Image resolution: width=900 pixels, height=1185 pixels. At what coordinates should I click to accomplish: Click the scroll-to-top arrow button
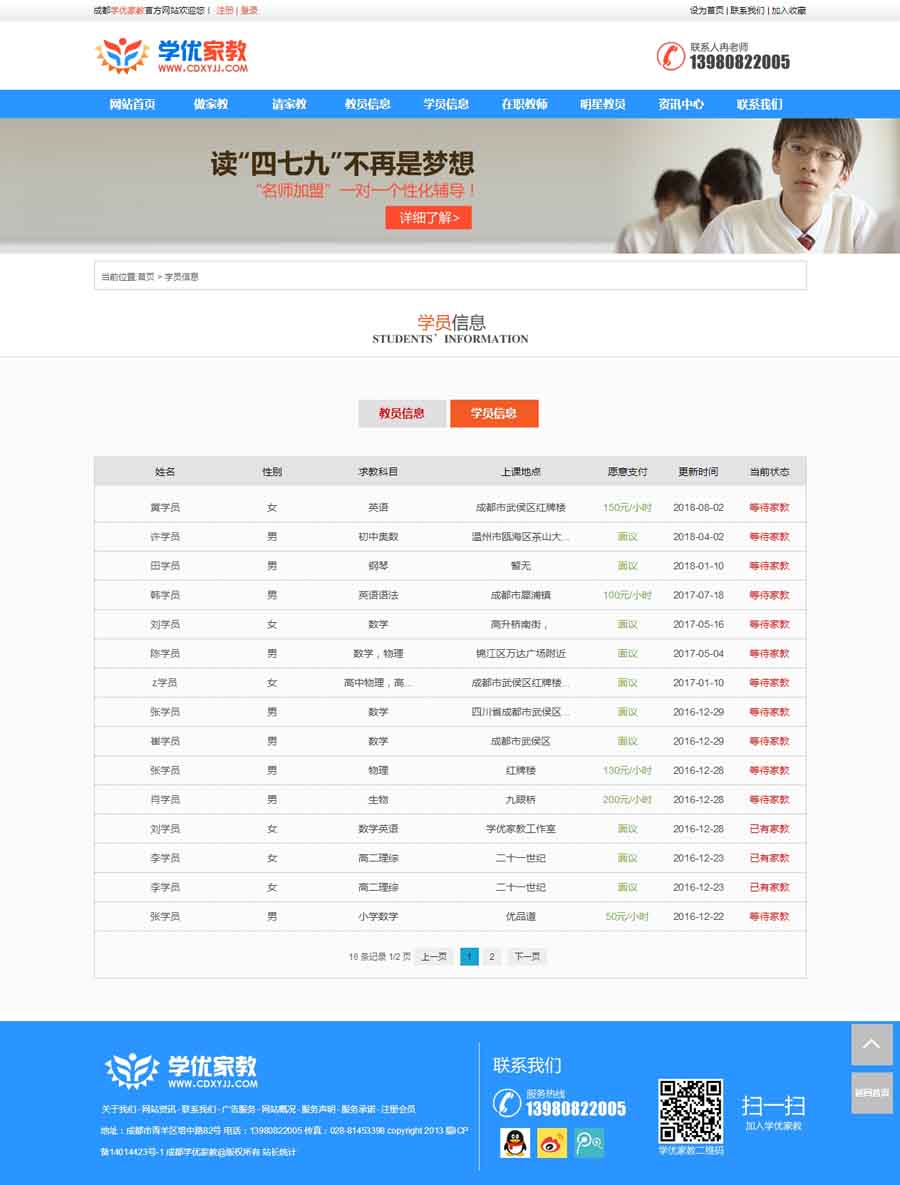[x=871, y=1044]
